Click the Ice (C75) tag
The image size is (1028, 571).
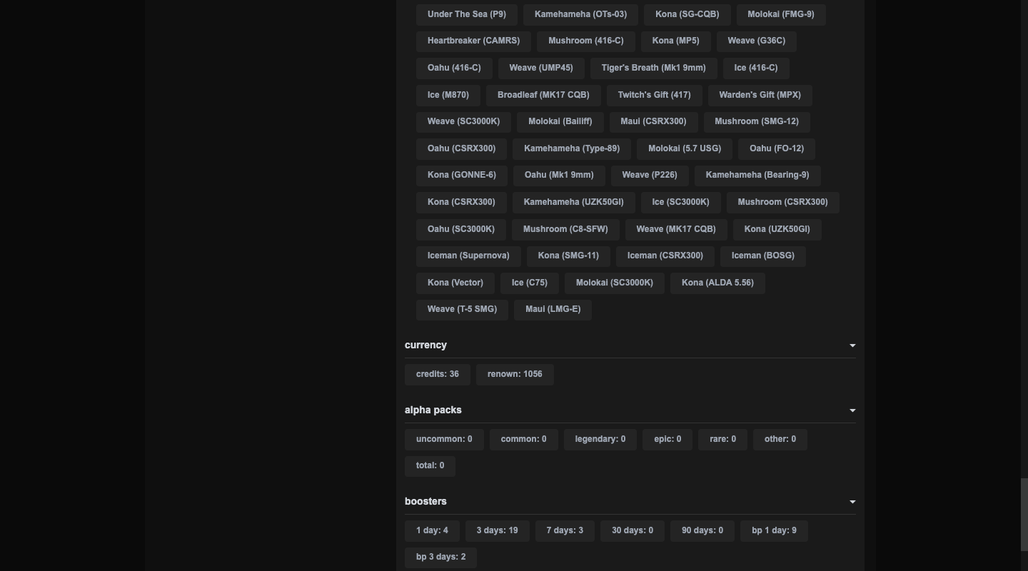click(530, 283)
